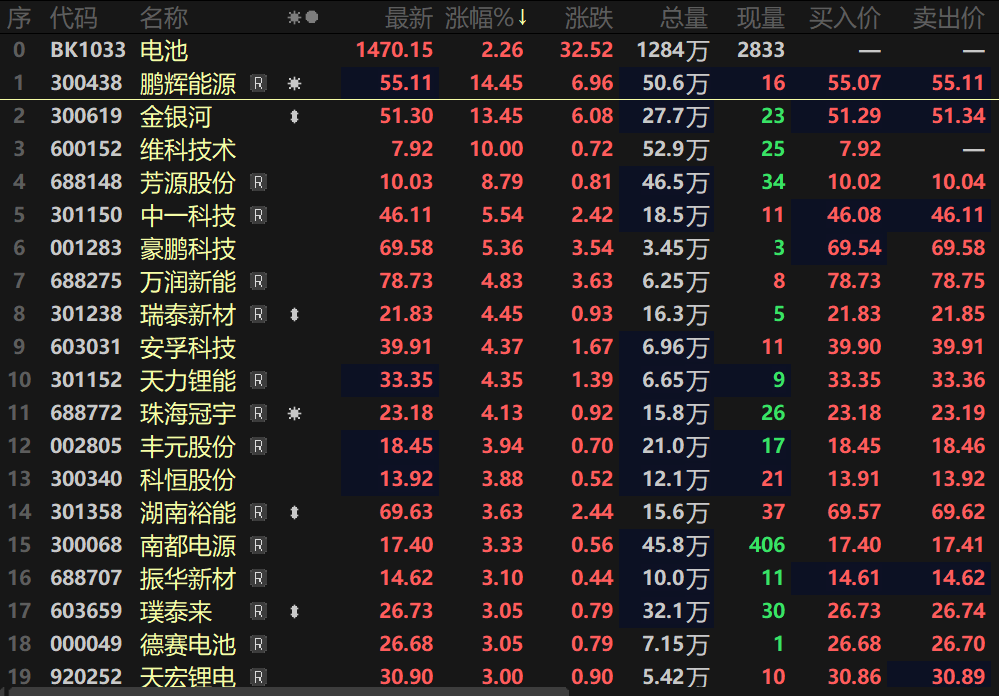
Task: Select stock 安孚科技 by name
Action: click(x=188, y=347)
